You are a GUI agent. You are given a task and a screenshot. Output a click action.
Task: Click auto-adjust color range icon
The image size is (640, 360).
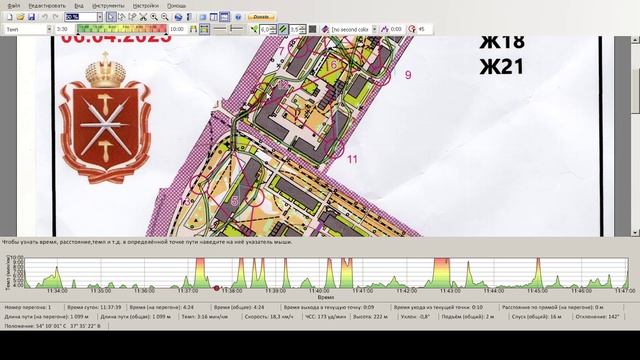click(x=193, y=29)
